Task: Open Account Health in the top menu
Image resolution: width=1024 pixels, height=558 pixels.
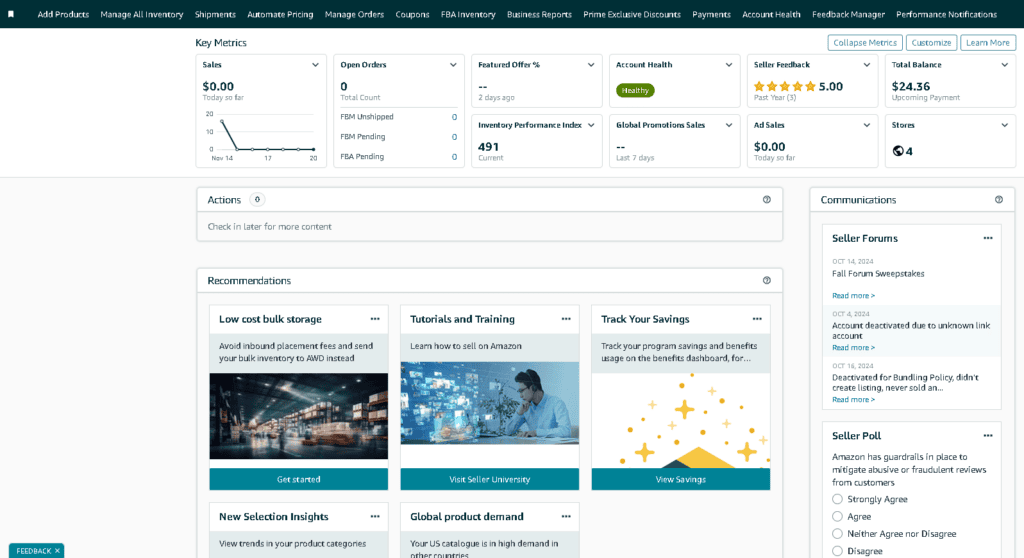Action: point(771,14)
